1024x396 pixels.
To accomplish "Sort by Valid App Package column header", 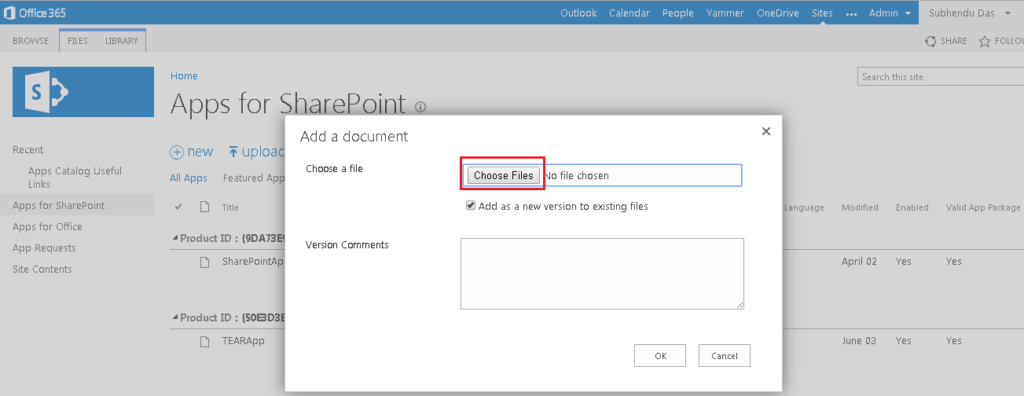I will [982, 208].
